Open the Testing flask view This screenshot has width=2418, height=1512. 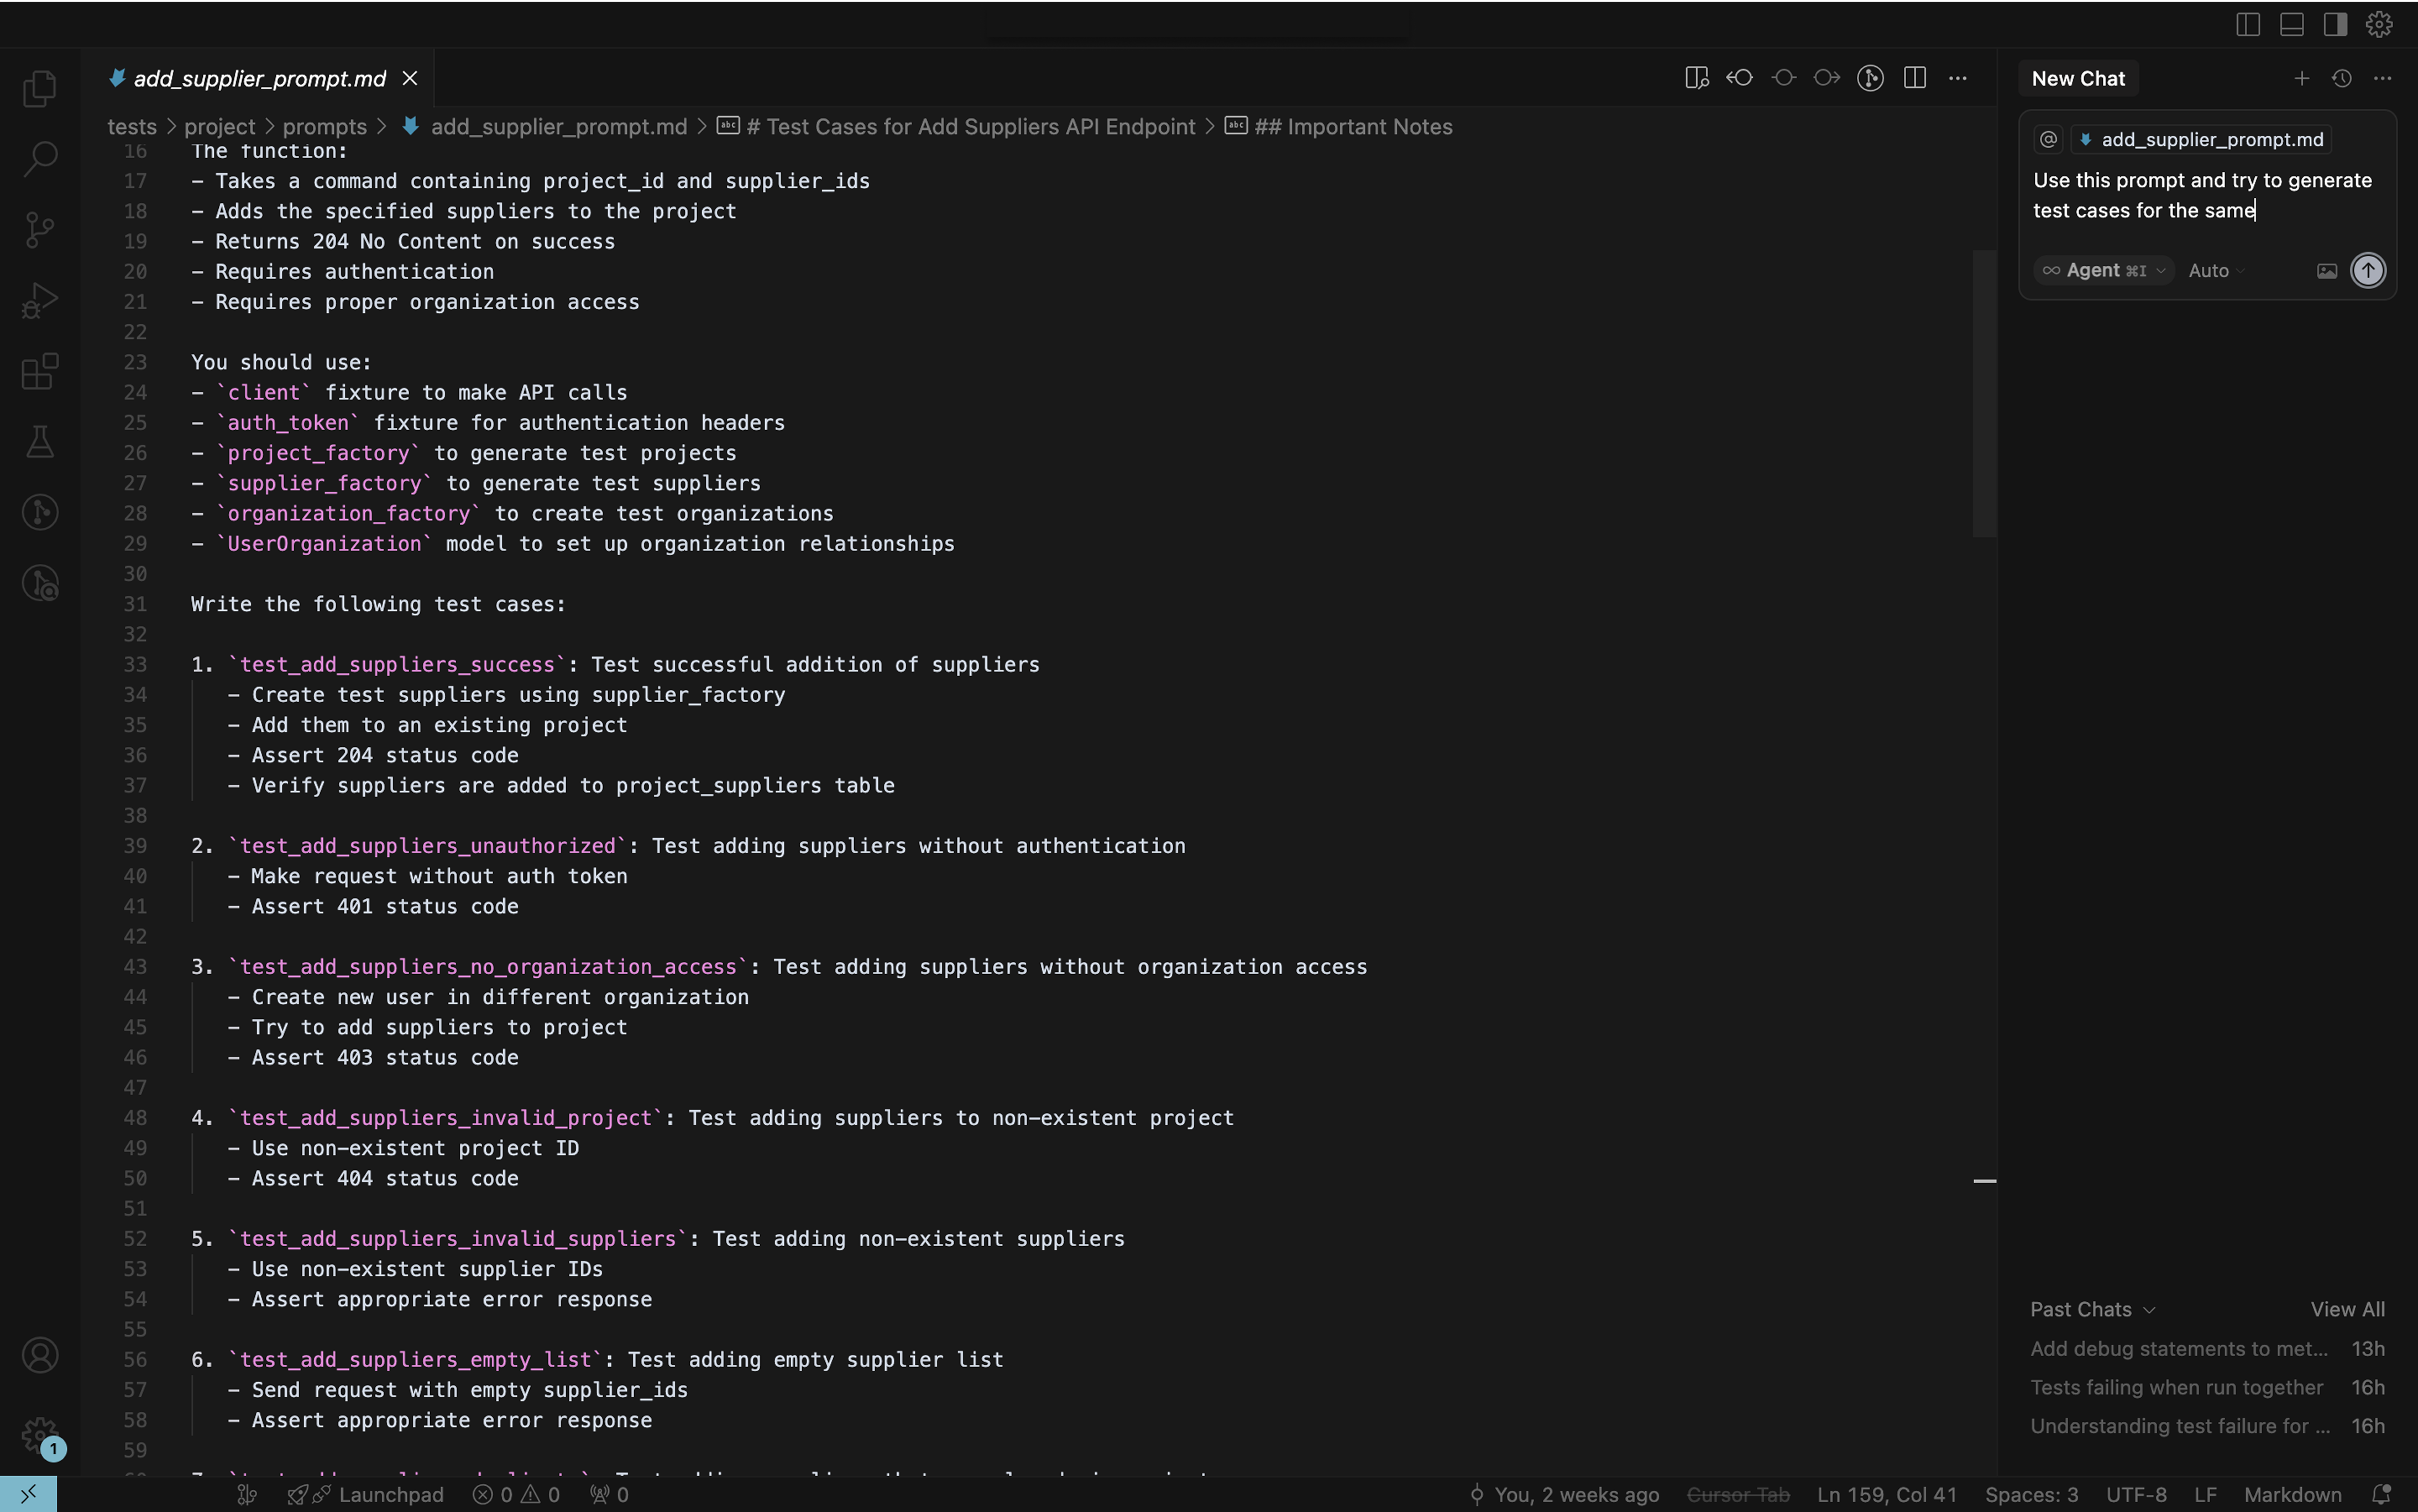(40, 441)
